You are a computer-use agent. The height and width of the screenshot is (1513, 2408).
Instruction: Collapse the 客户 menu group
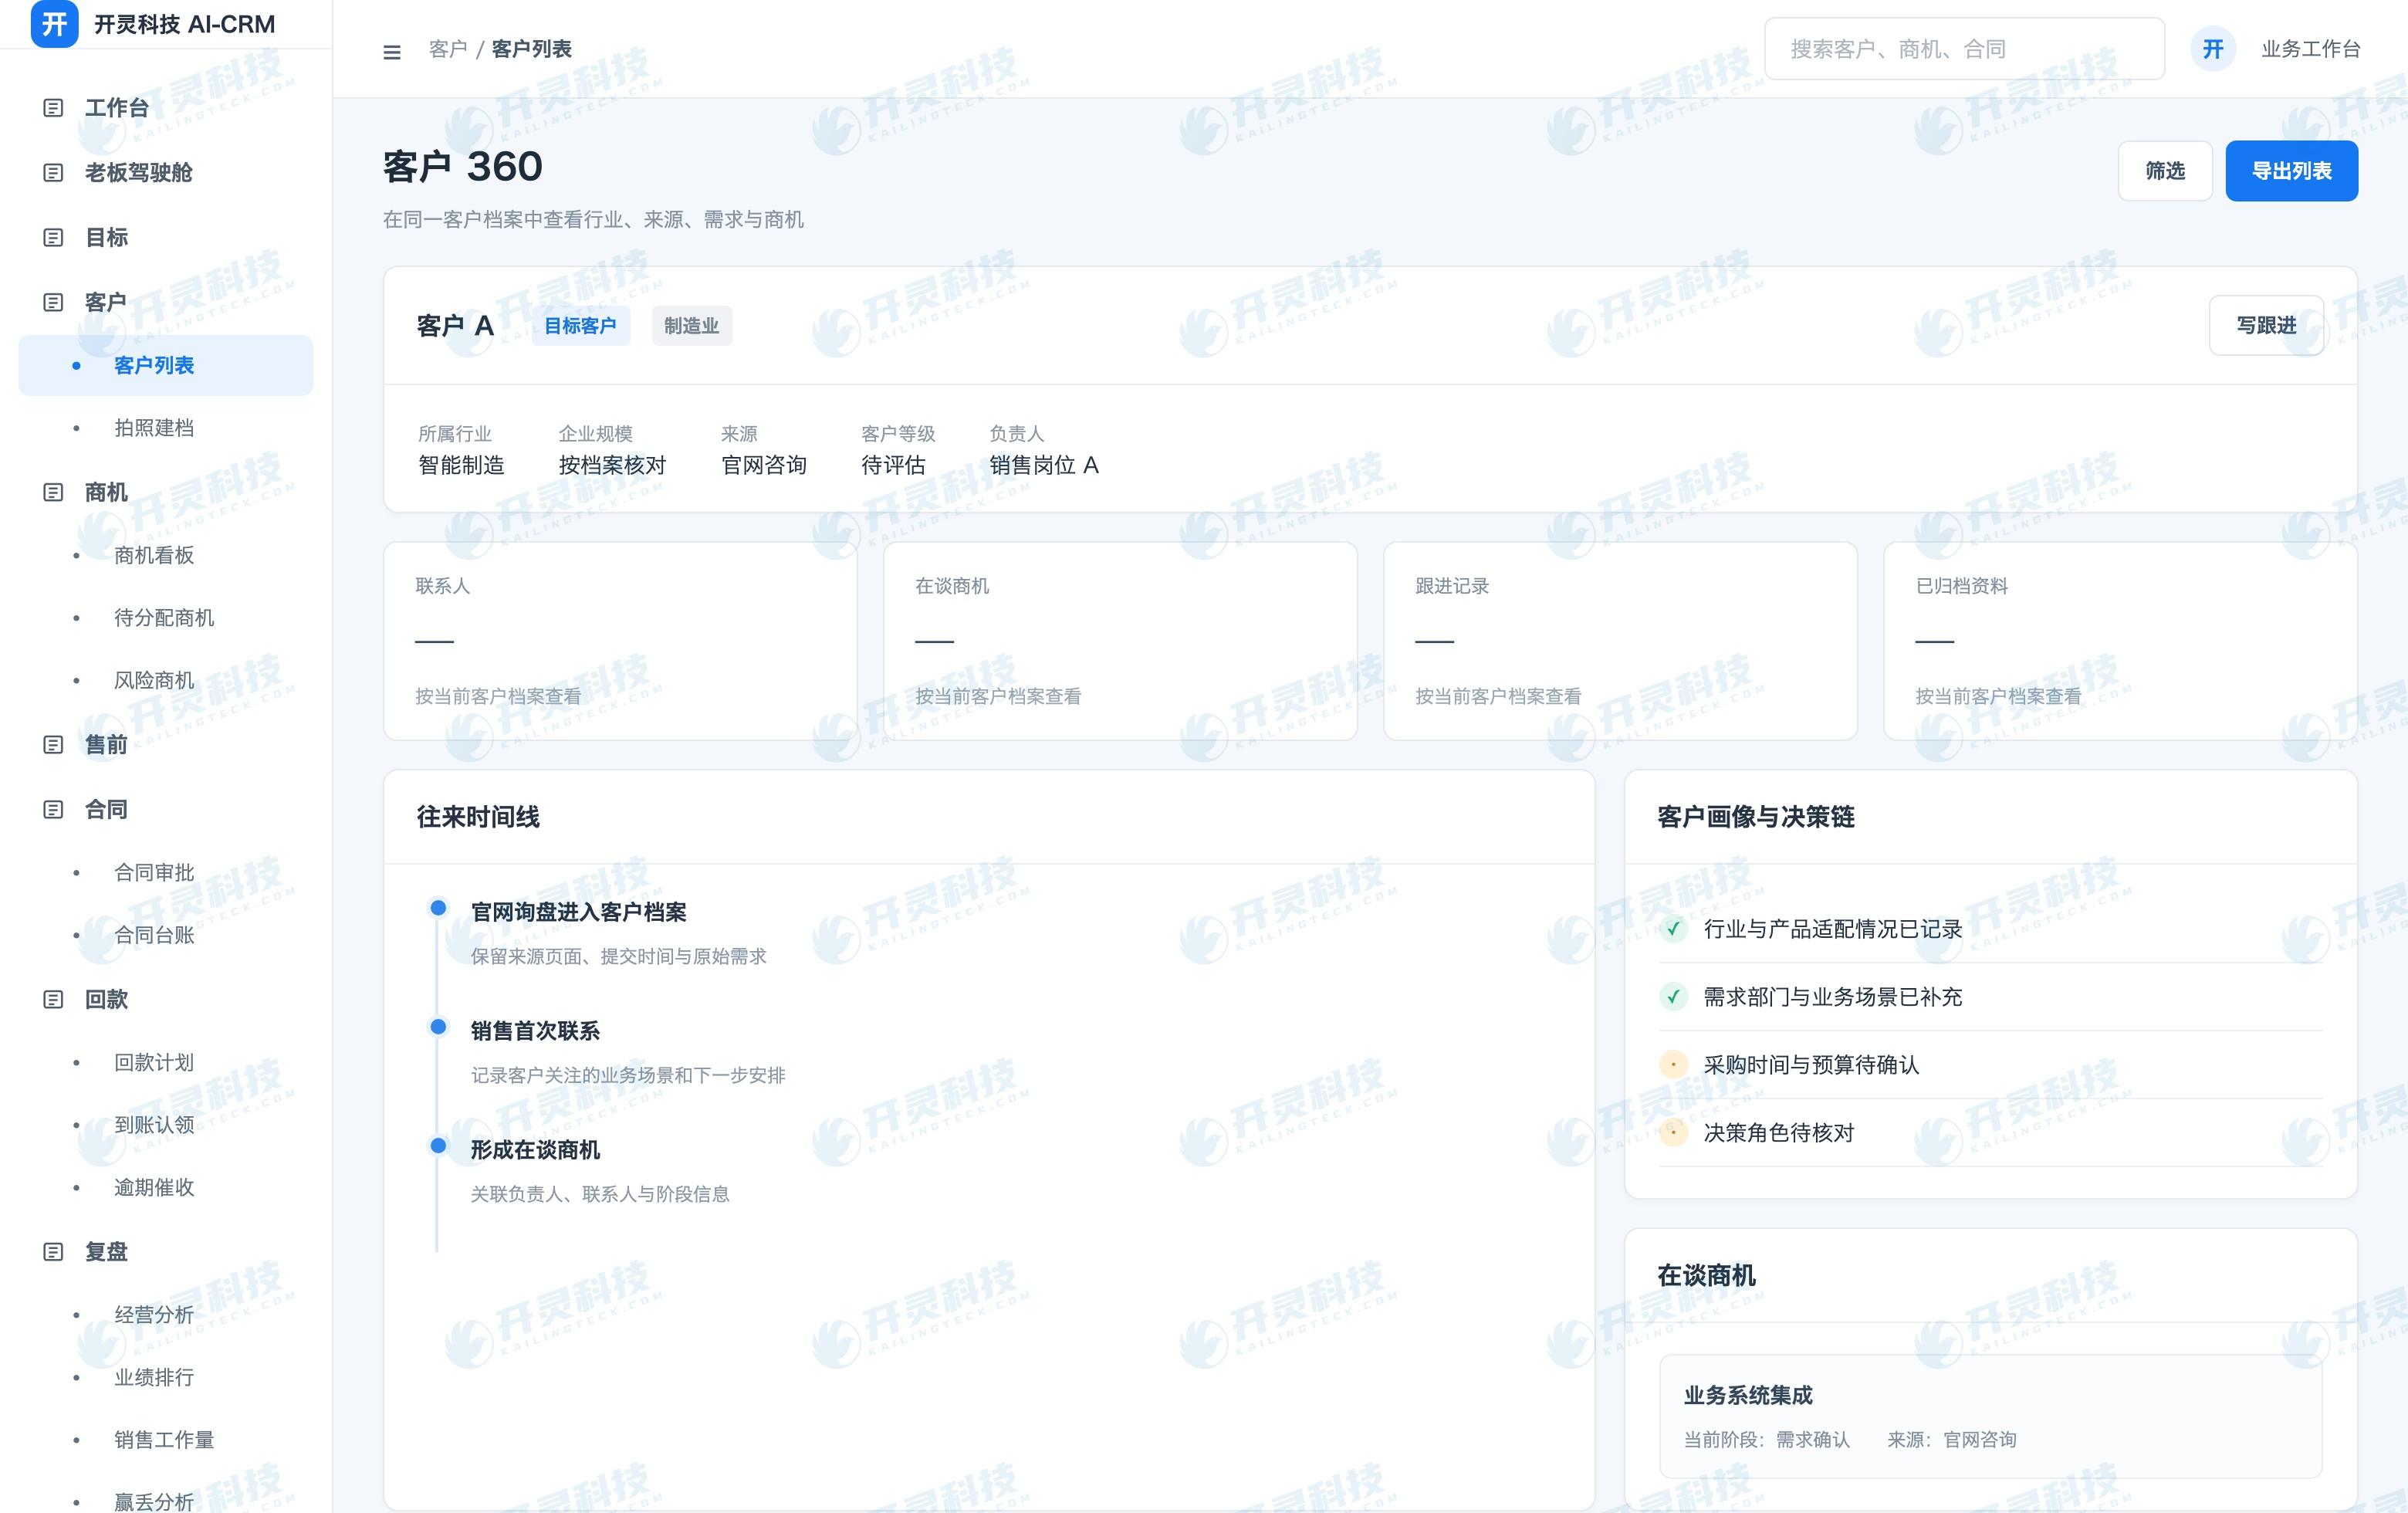pyautogui.click(x=166, y=302)
